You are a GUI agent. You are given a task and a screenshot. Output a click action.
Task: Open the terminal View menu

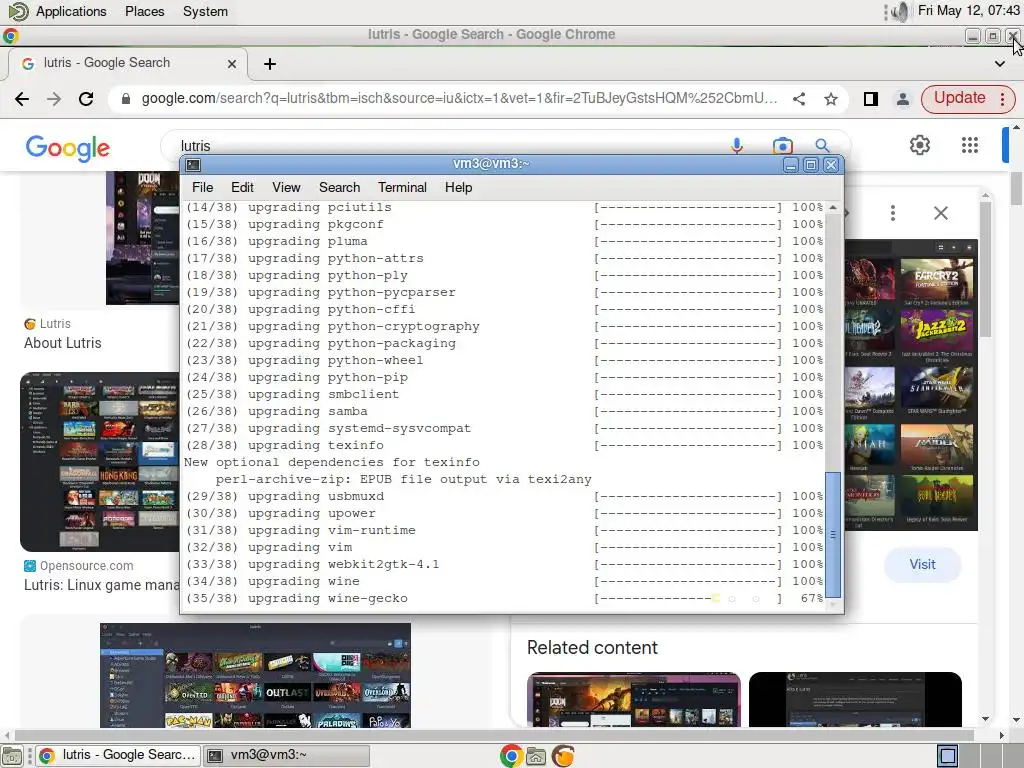click(286, 187)
